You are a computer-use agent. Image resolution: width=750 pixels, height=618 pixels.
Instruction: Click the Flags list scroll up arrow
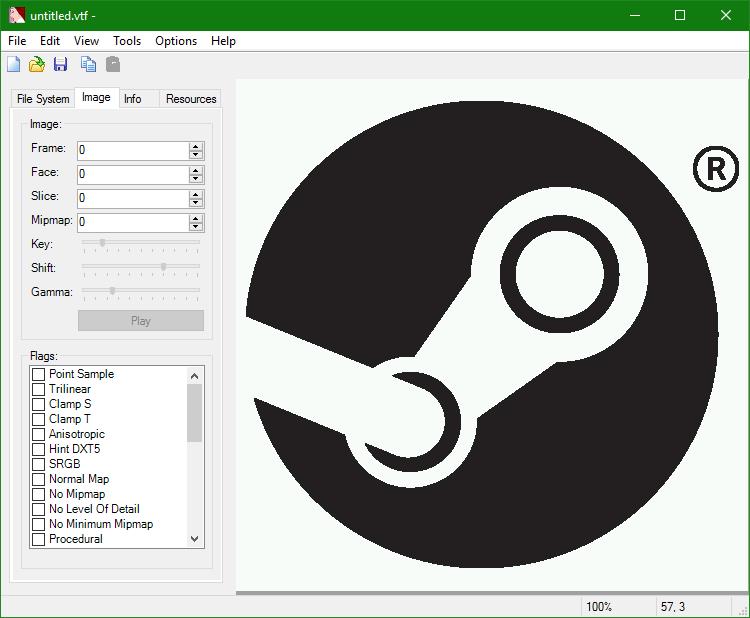pos(195,375)
